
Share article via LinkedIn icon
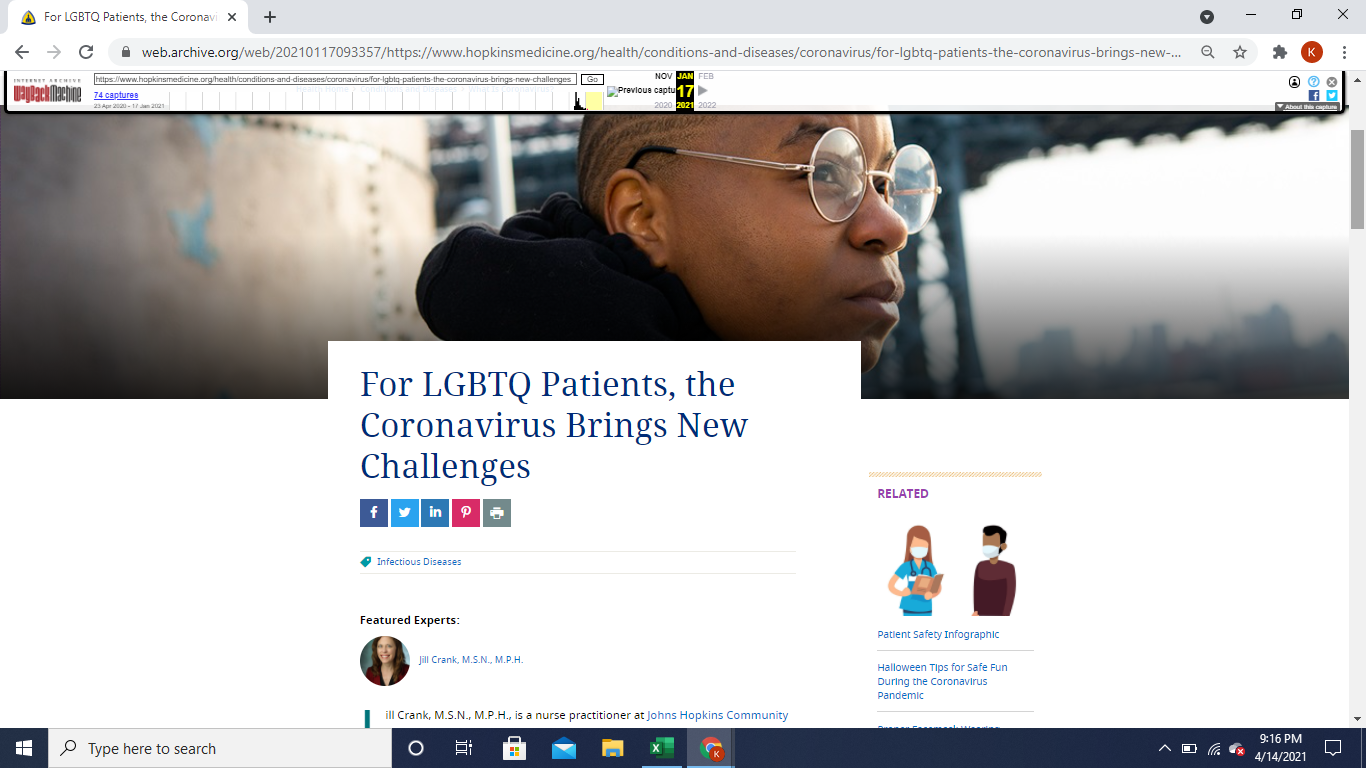[435, 513]
